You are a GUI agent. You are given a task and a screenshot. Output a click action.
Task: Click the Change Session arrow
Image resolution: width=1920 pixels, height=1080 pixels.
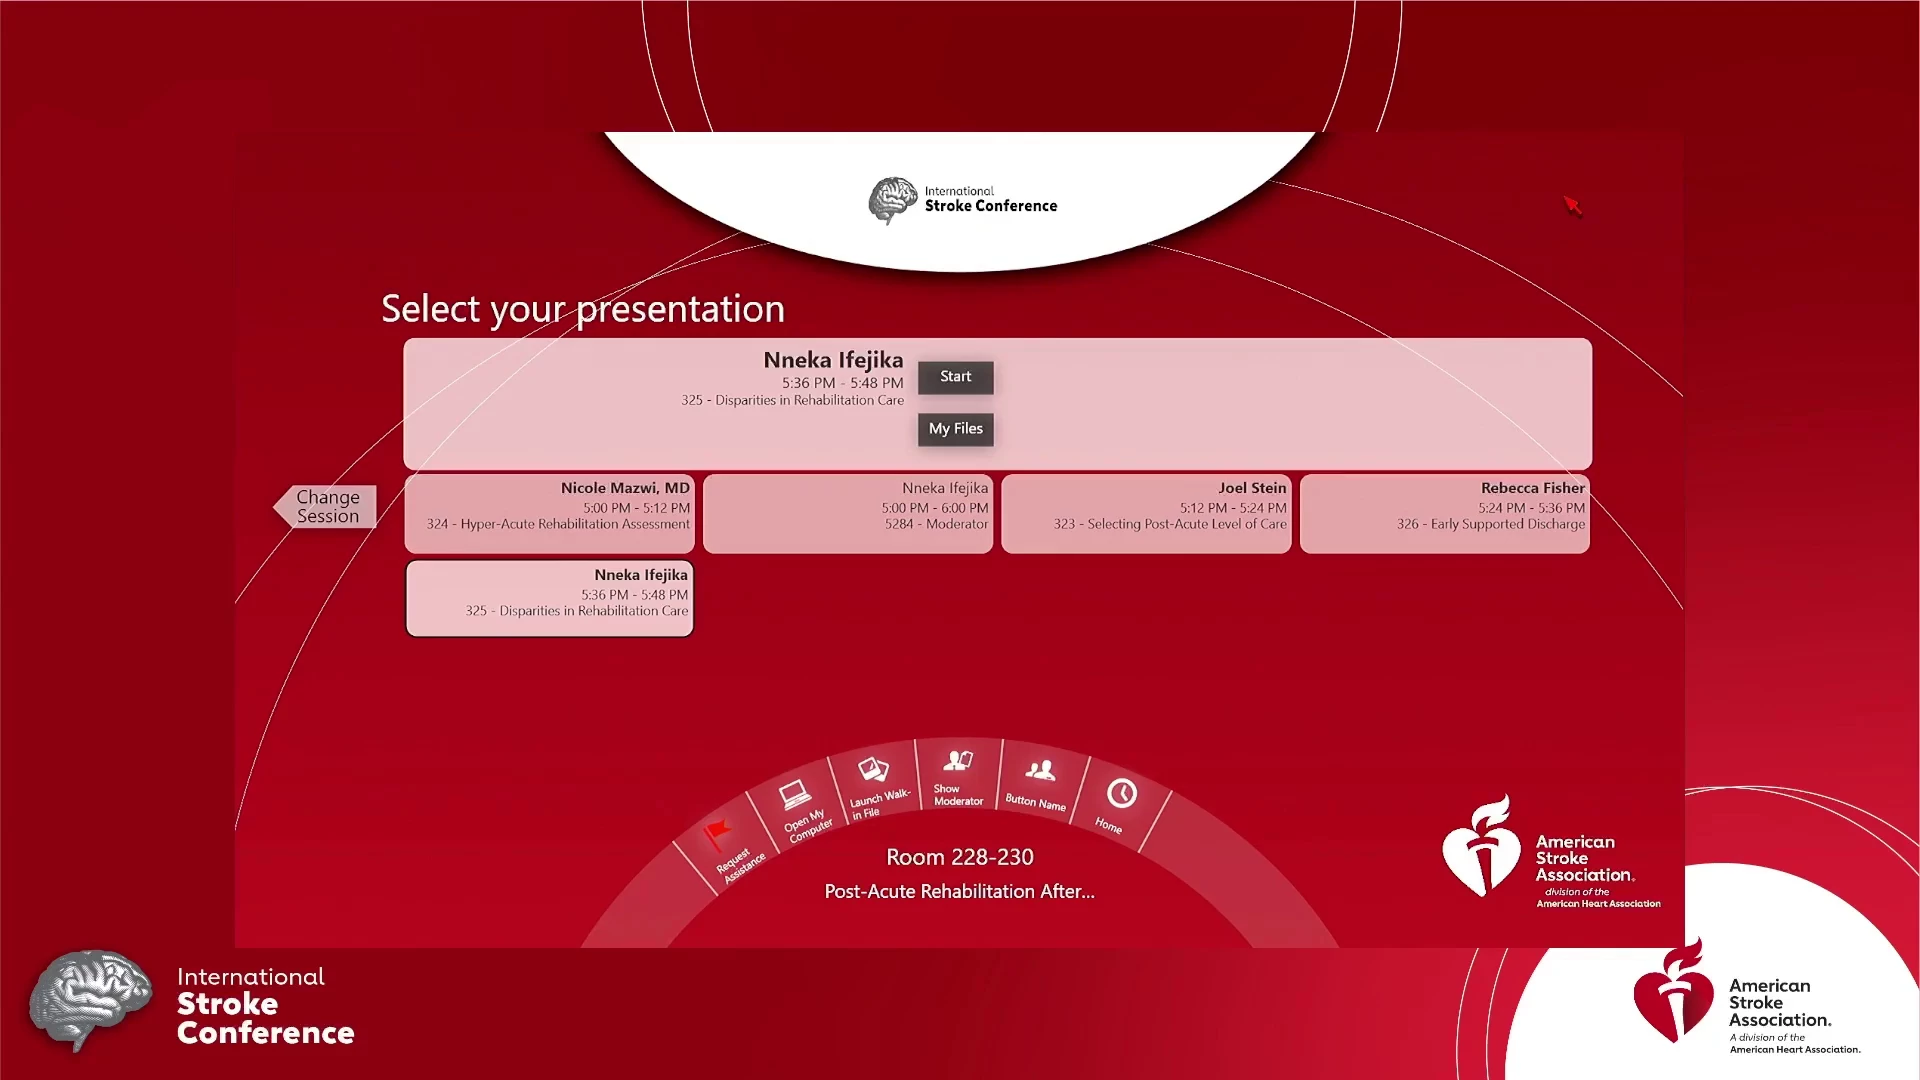pyautogui.click(x=326, y=507)
